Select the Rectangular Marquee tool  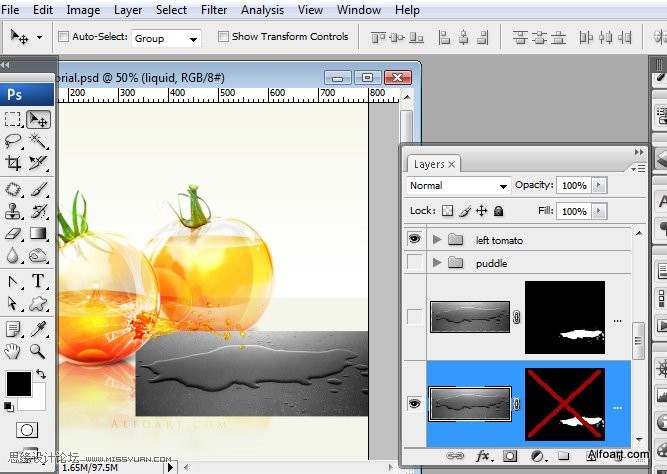pyautogui.click(x=13, y=119)
